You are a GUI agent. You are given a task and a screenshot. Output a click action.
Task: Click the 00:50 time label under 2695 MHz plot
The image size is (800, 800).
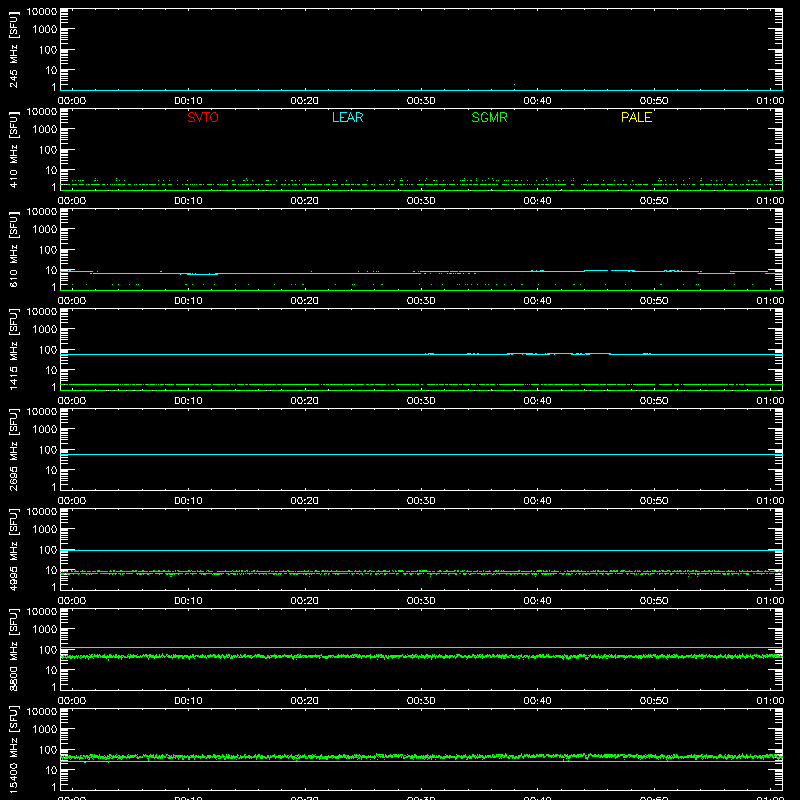(x=654, y=501)
